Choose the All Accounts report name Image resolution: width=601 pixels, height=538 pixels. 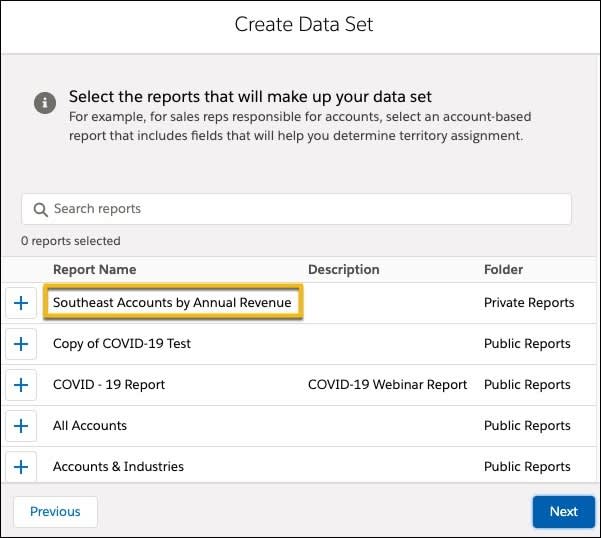[90, 425]
